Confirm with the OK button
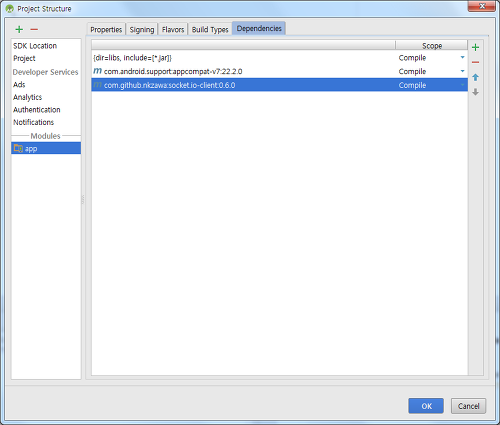Image resolution: width=500 pixels, height=425 pixels. tap(426, 406)
